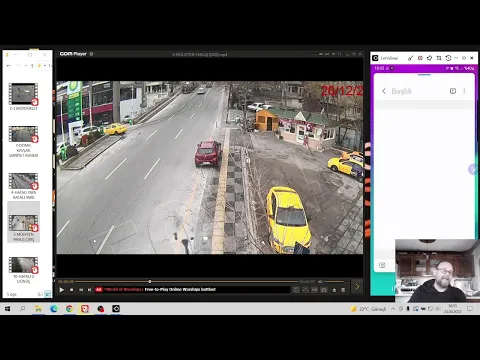Open File Explorer from the taskbar
This screenshot has width=480, height=360.
pyautogui.click(x=38, y=309)
